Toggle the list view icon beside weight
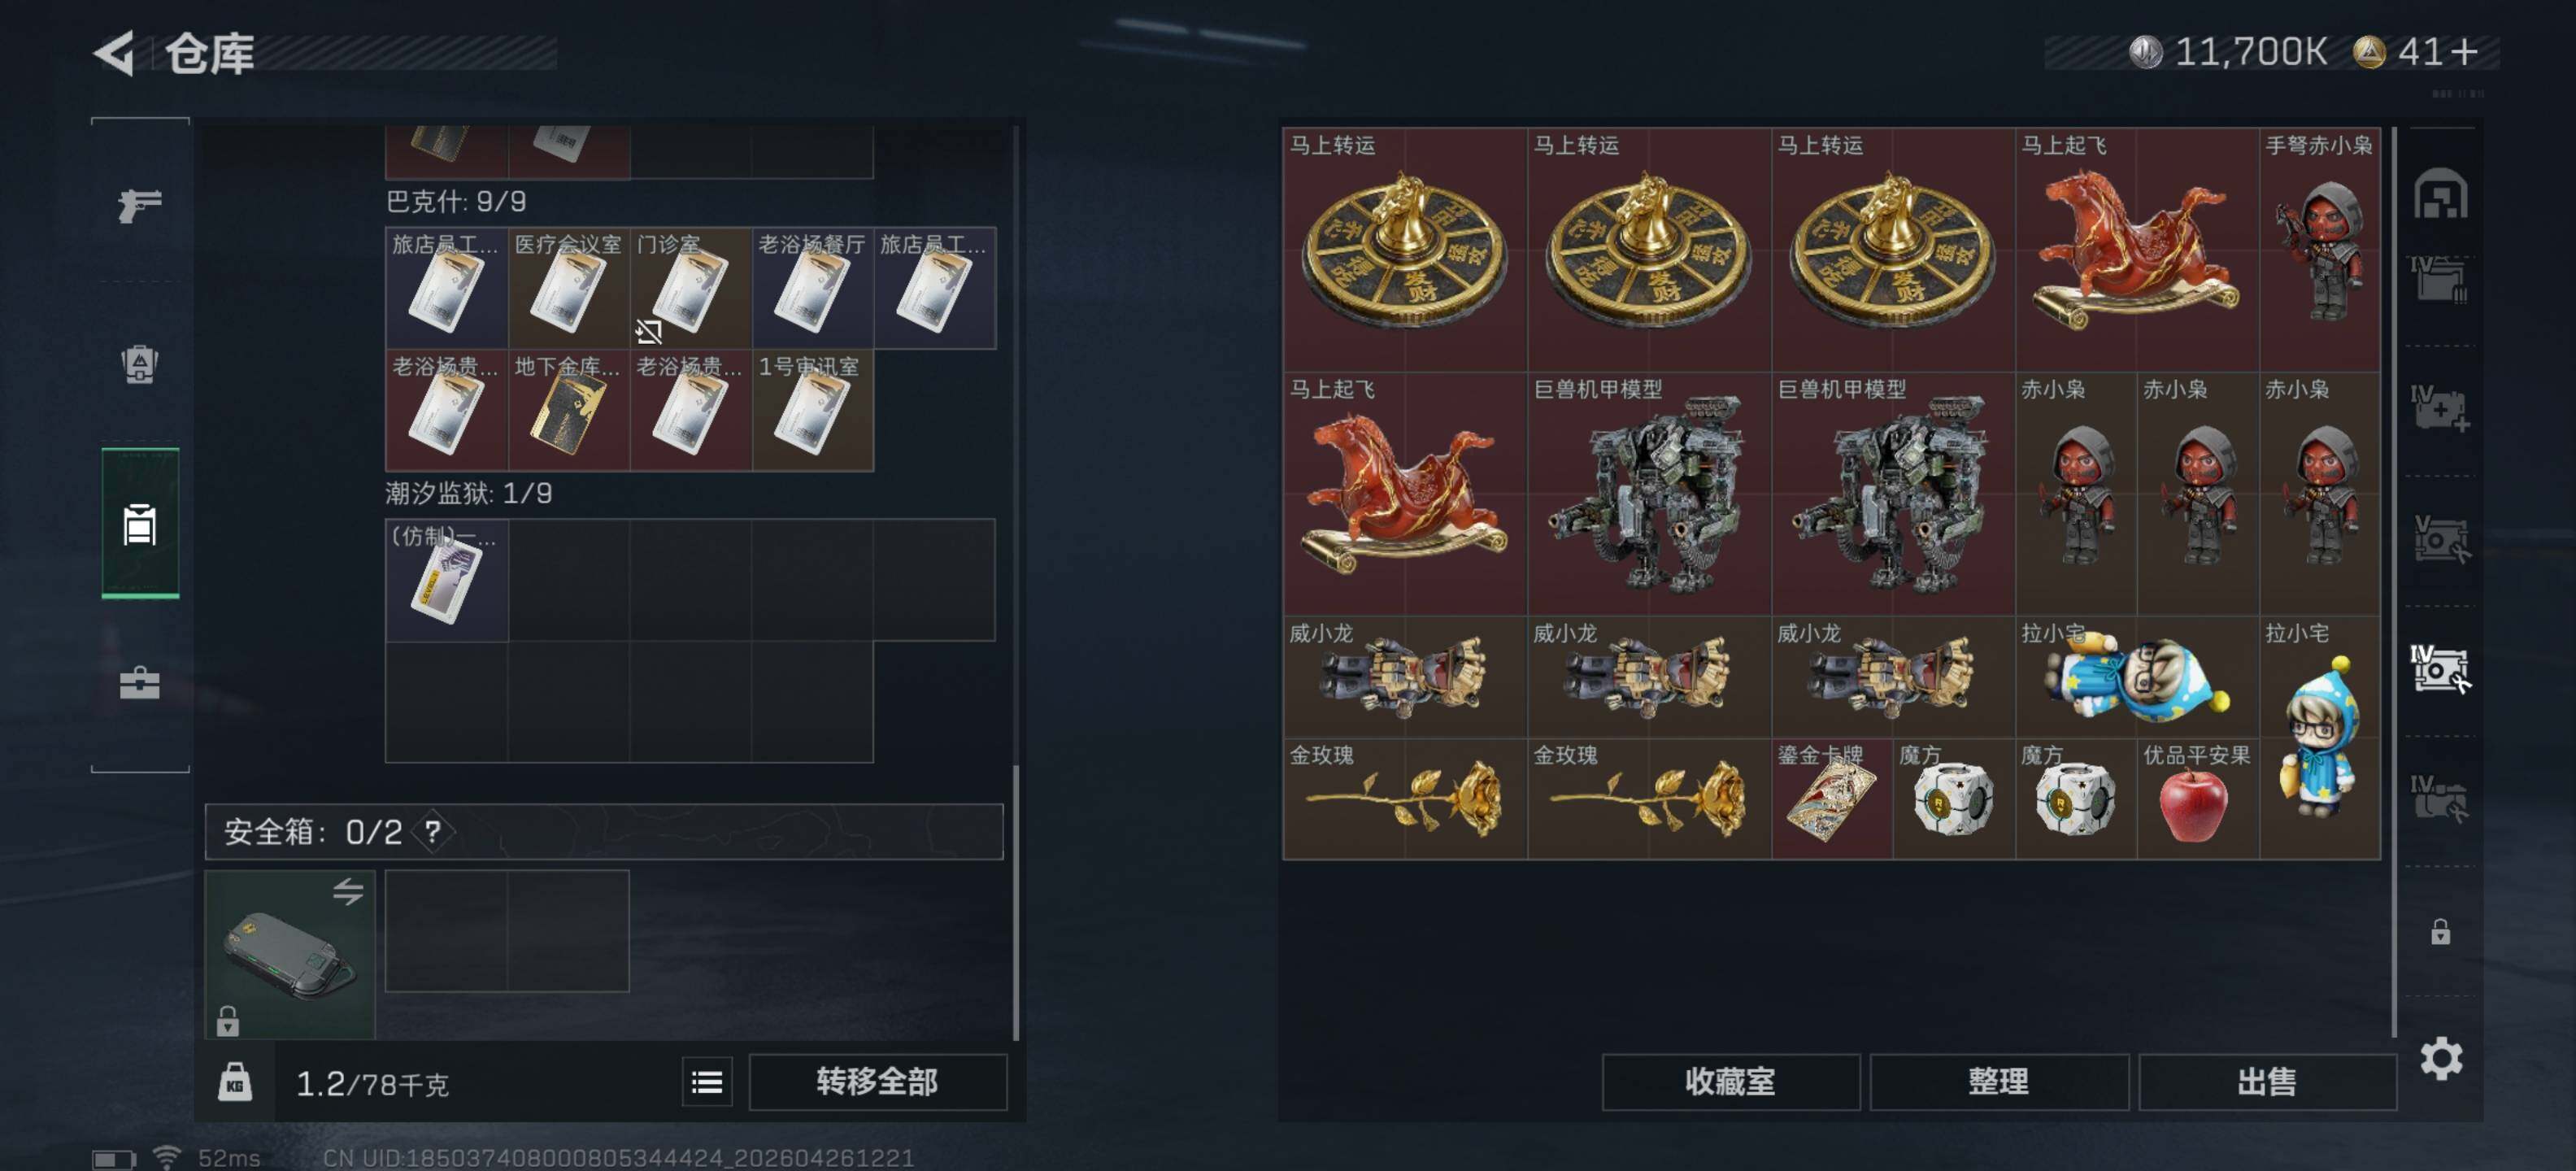 (x=707, y=1082)
